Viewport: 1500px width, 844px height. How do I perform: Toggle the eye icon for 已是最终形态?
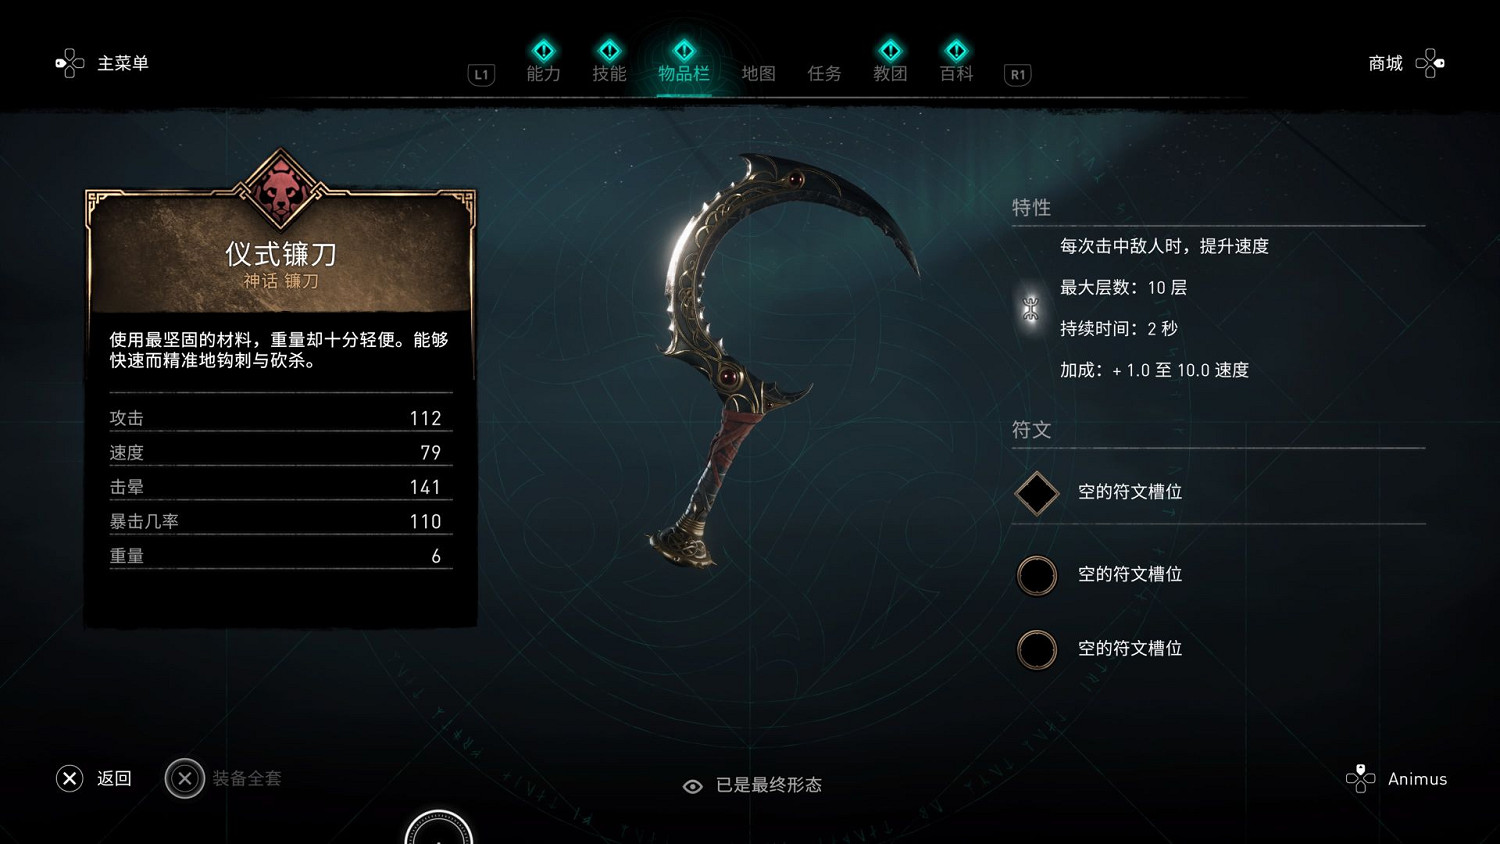[x=692, y=786]
